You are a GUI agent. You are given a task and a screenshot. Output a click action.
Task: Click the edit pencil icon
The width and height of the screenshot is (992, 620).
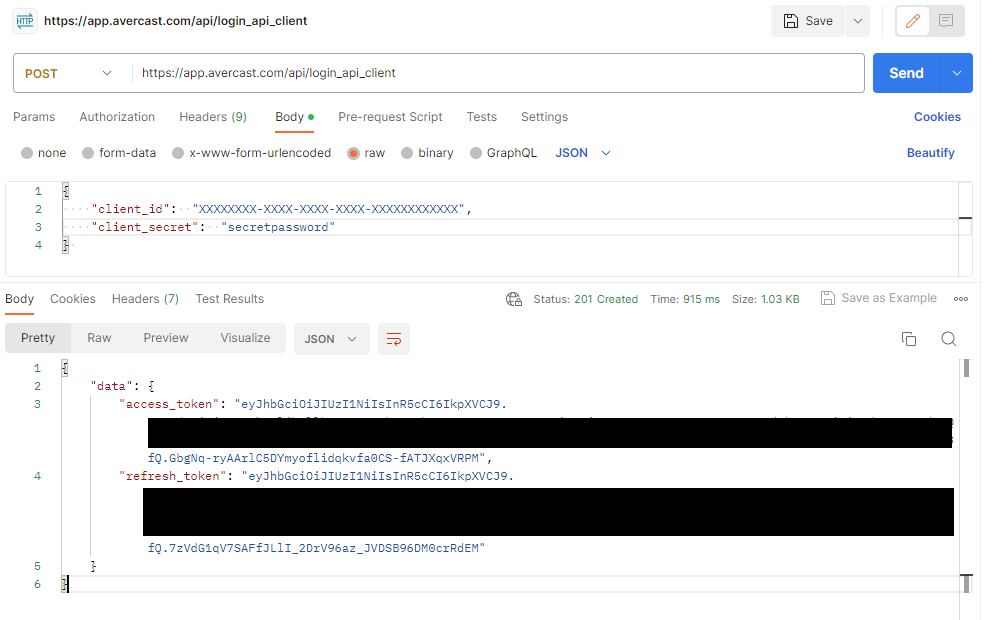912,21
